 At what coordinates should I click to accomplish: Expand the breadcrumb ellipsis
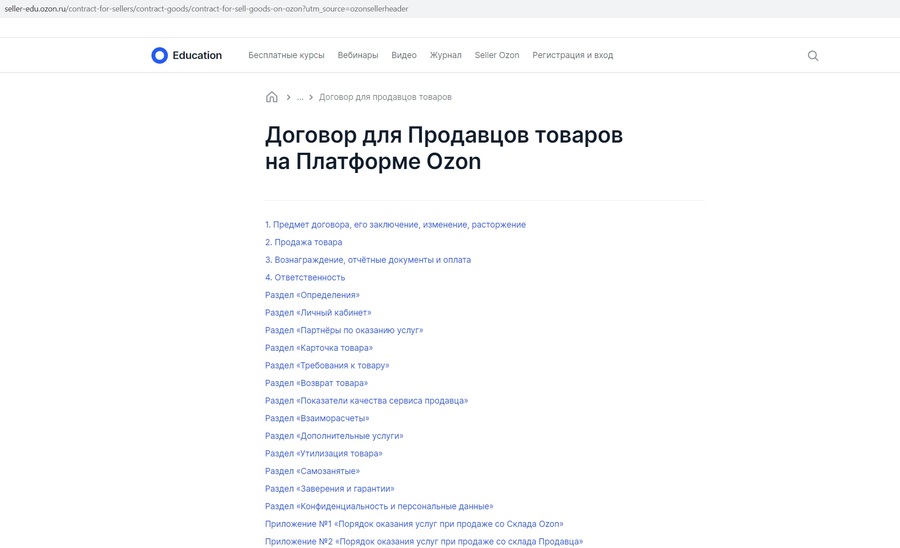(300, 98)
